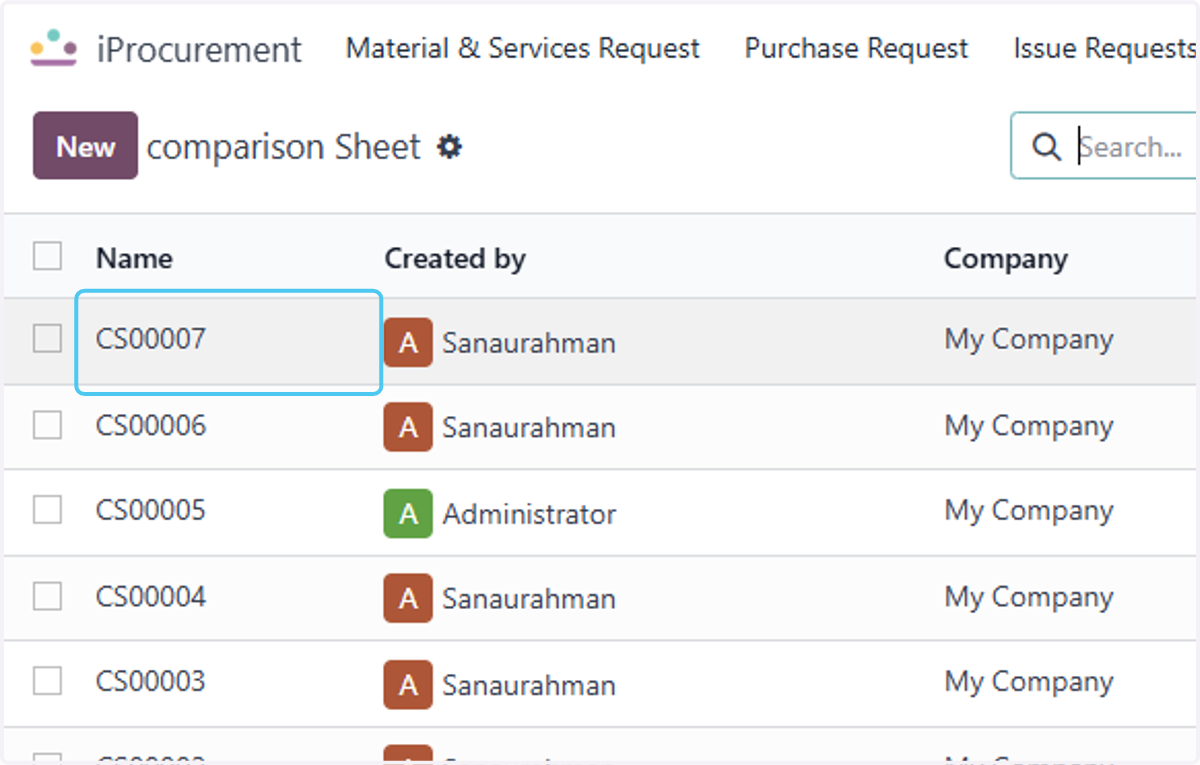Image resolution: width=1200 pixels, height=765 pixels.
Task: Tick the CS00005 row checkbox
Action: tap(47, 510)
